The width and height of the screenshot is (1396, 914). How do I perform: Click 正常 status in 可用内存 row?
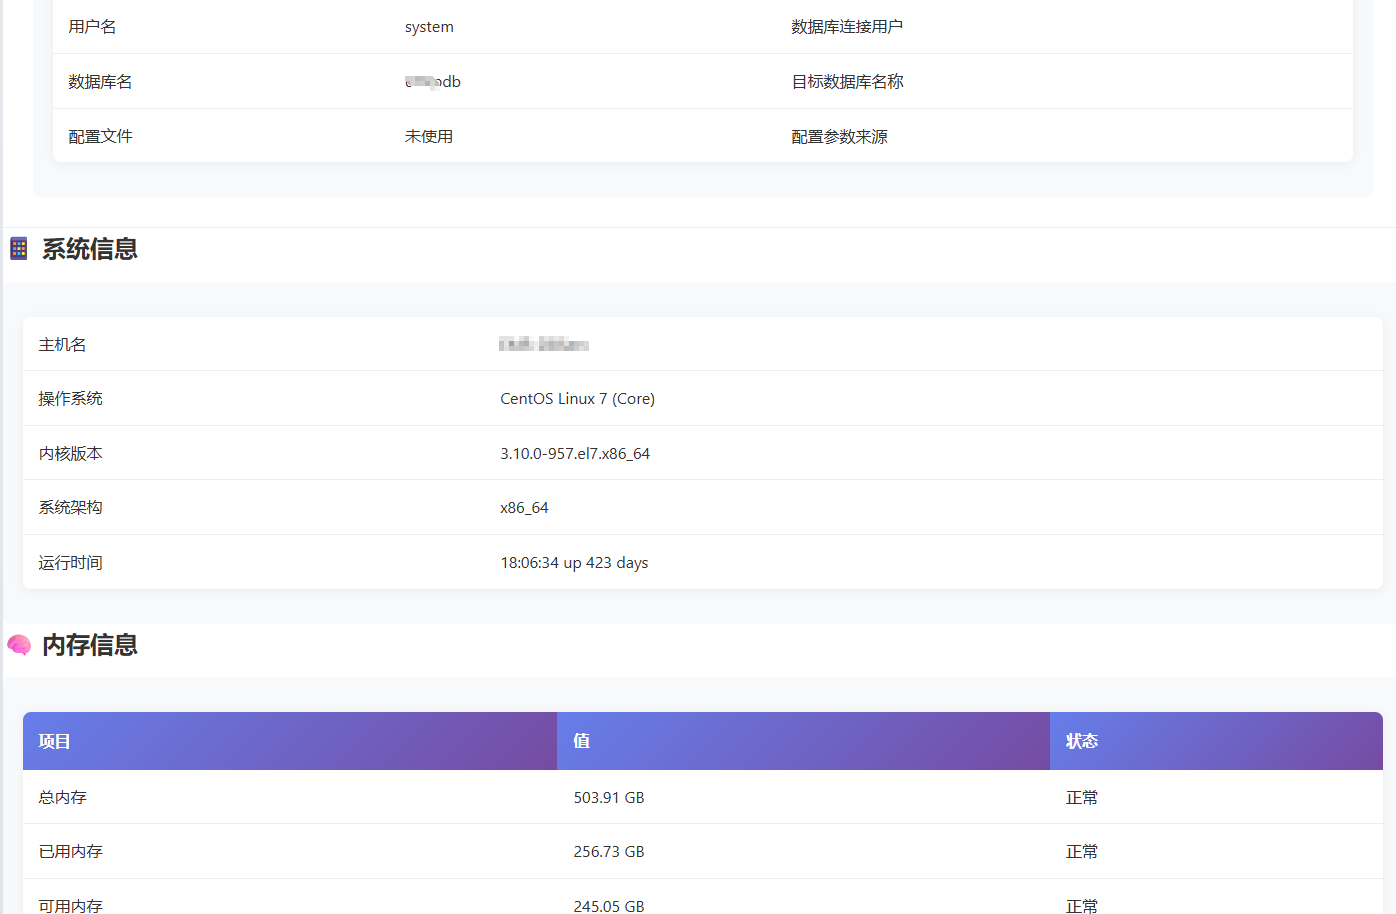[1082, 905]
